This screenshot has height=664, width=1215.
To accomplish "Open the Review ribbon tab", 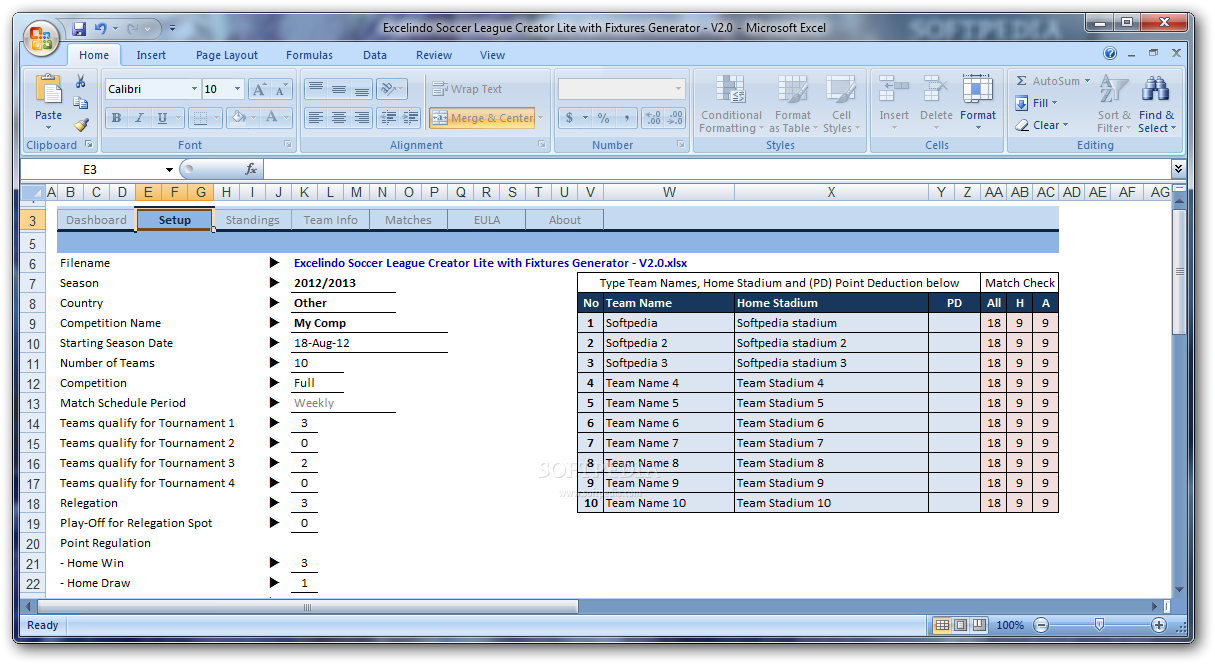I will 434,55.
